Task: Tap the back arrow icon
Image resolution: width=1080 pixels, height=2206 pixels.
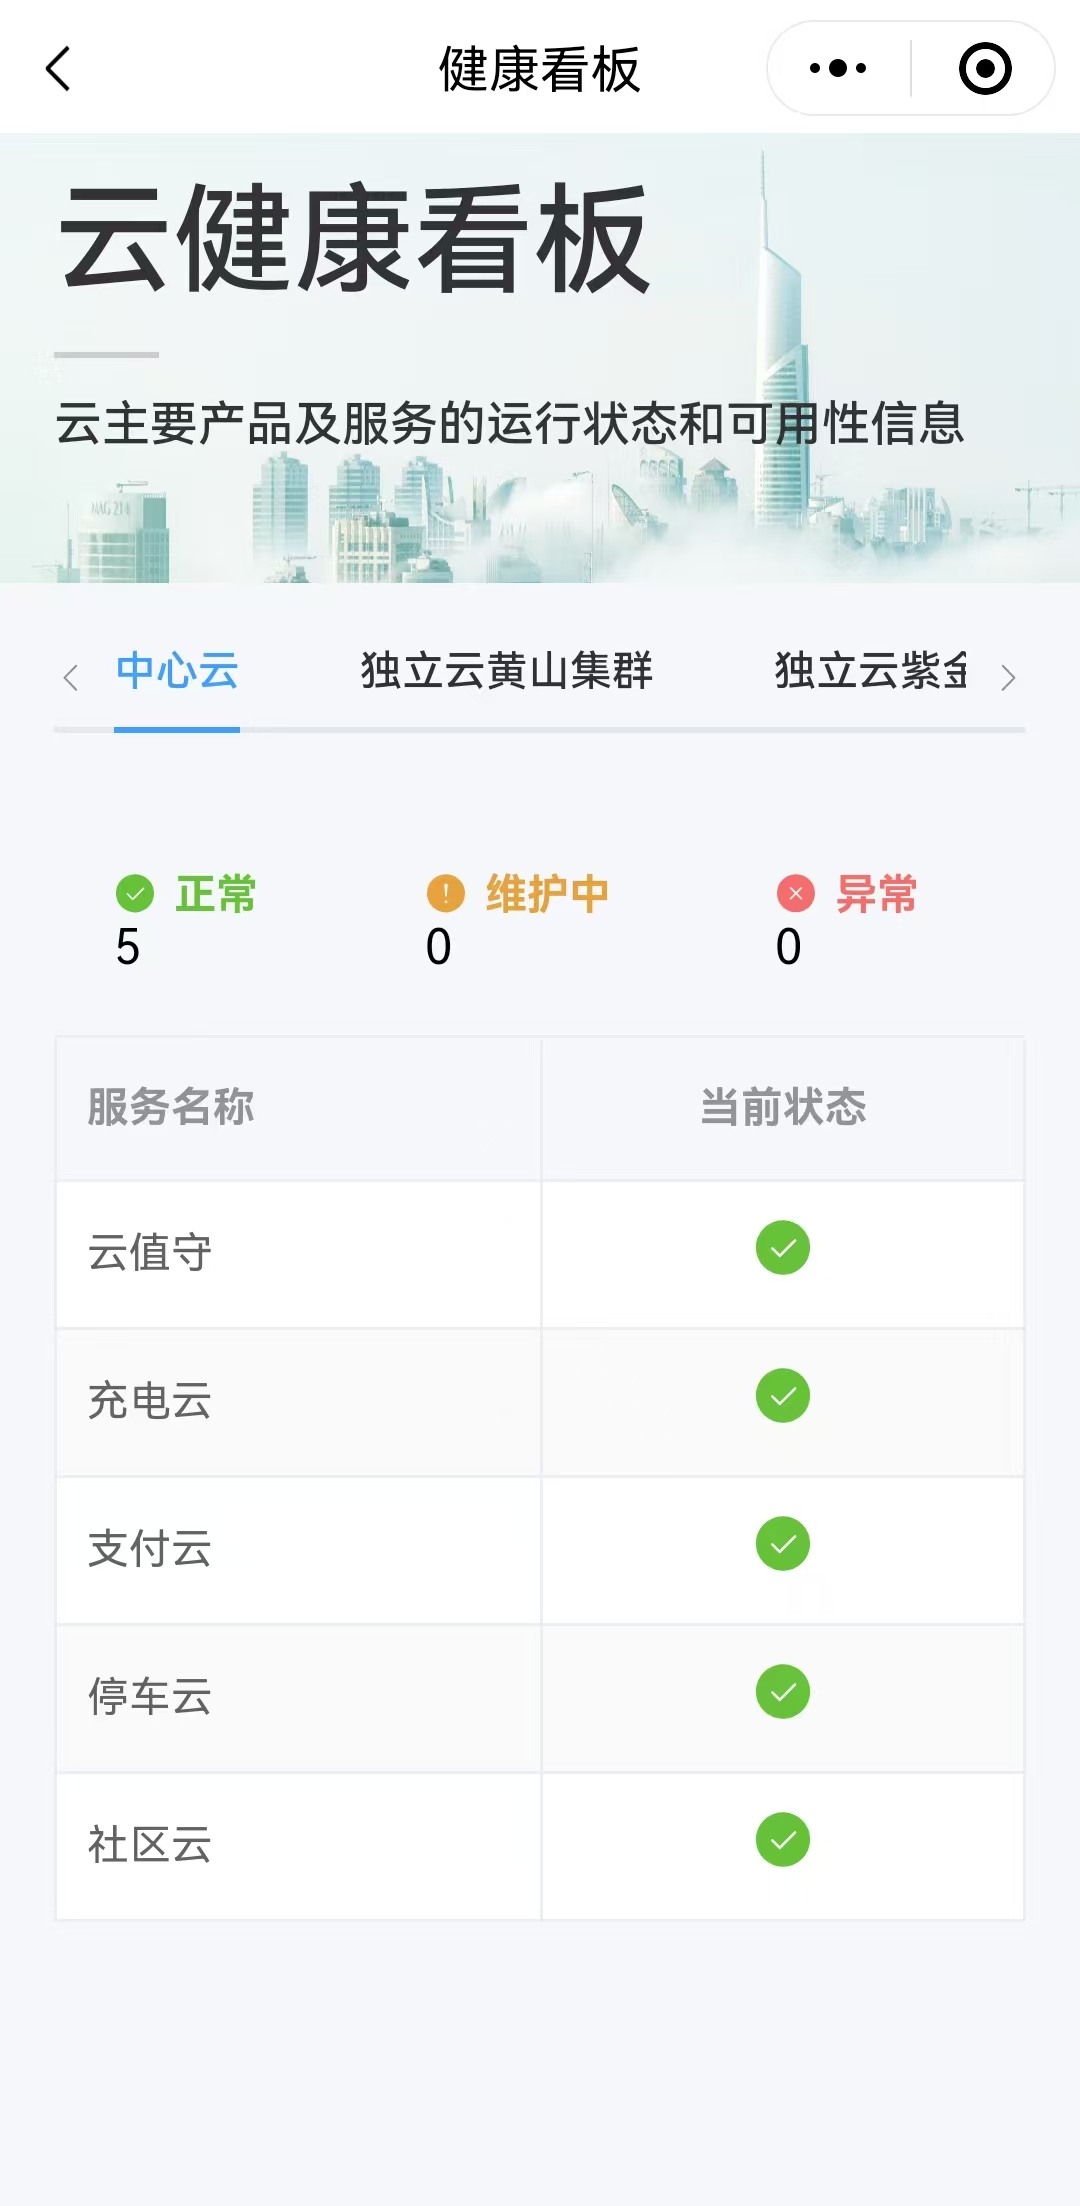Action: click(x=59, y=69)
